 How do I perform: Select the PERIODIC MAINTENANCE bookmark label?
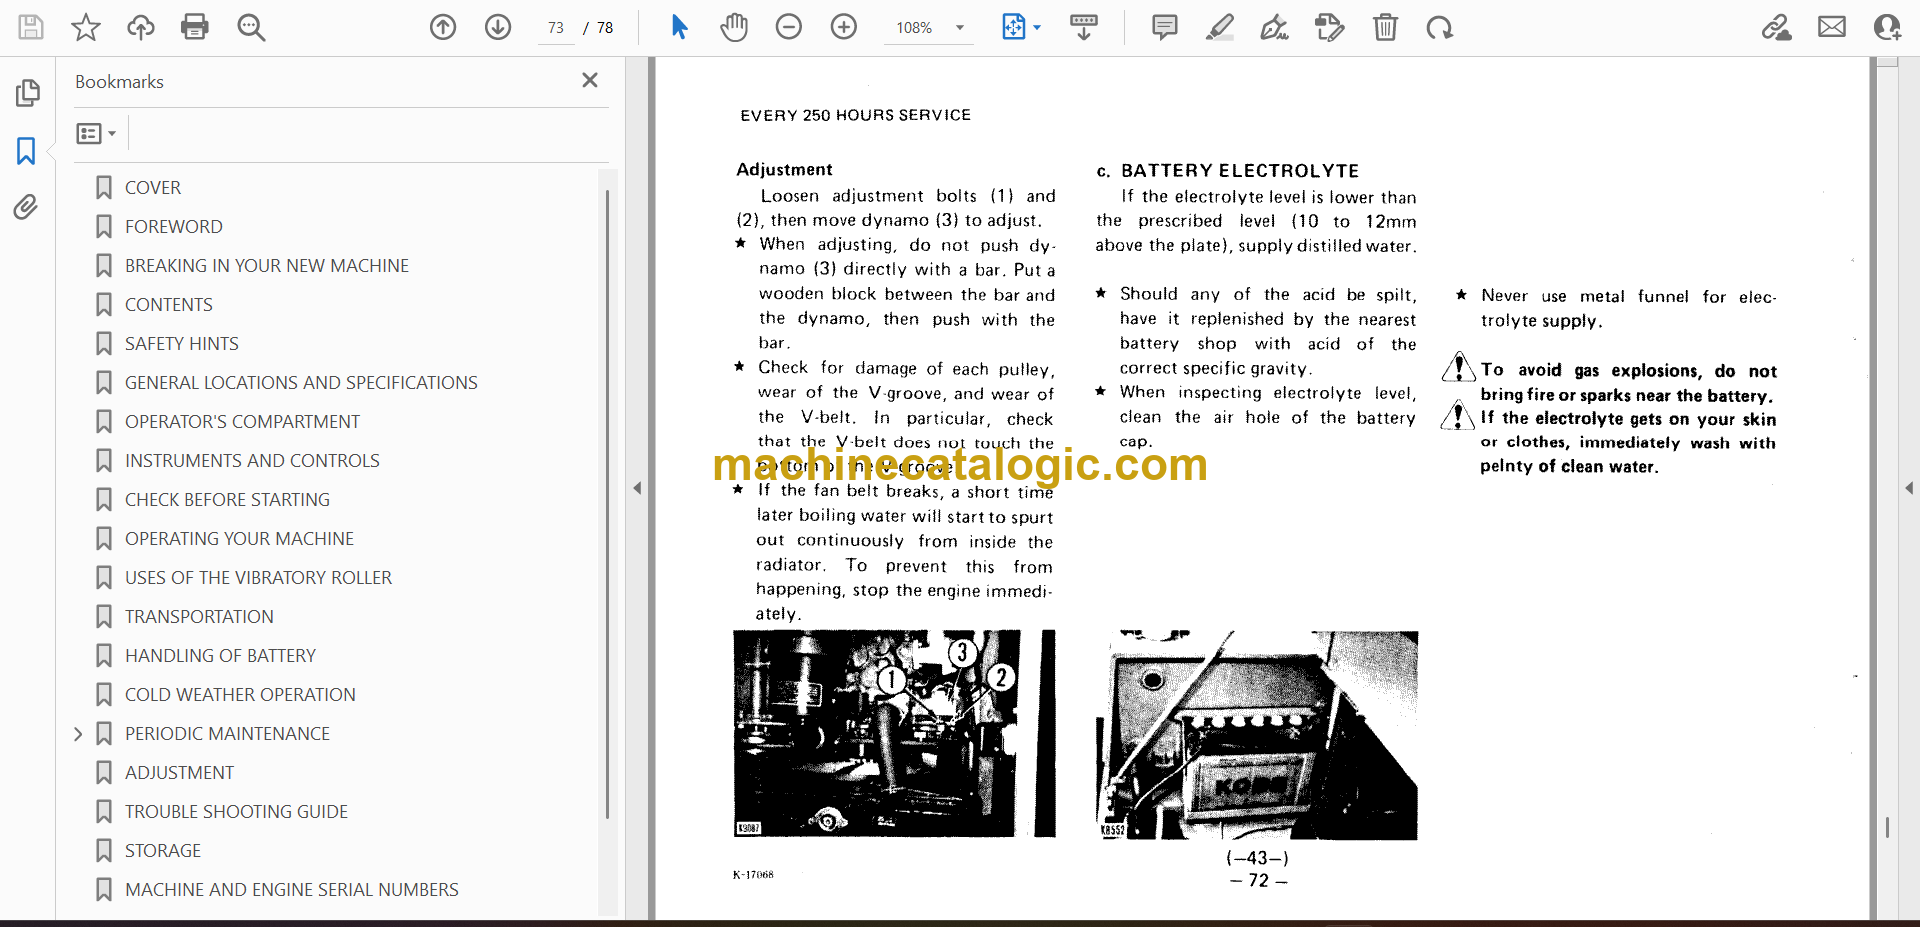point(227,734)
